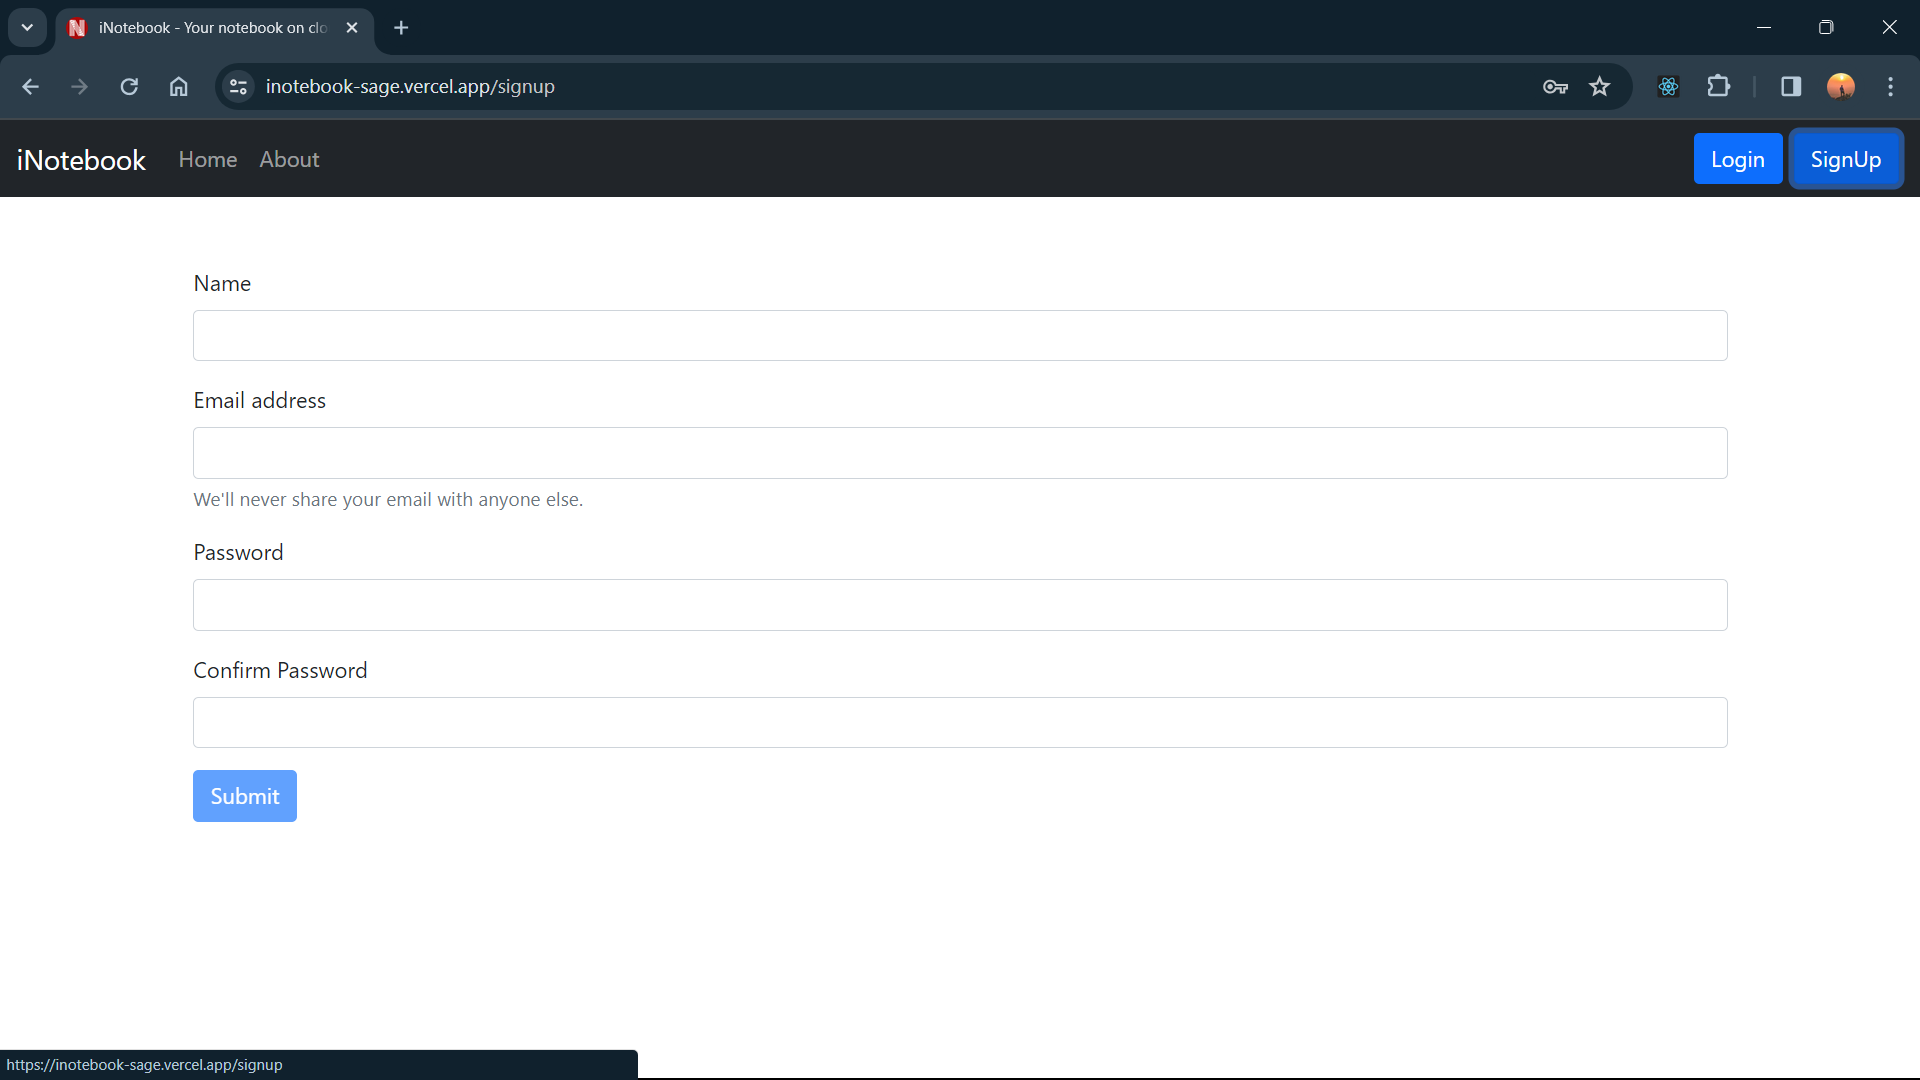Open the About nav link
1920x1080 pixels.
click(289, 160)
